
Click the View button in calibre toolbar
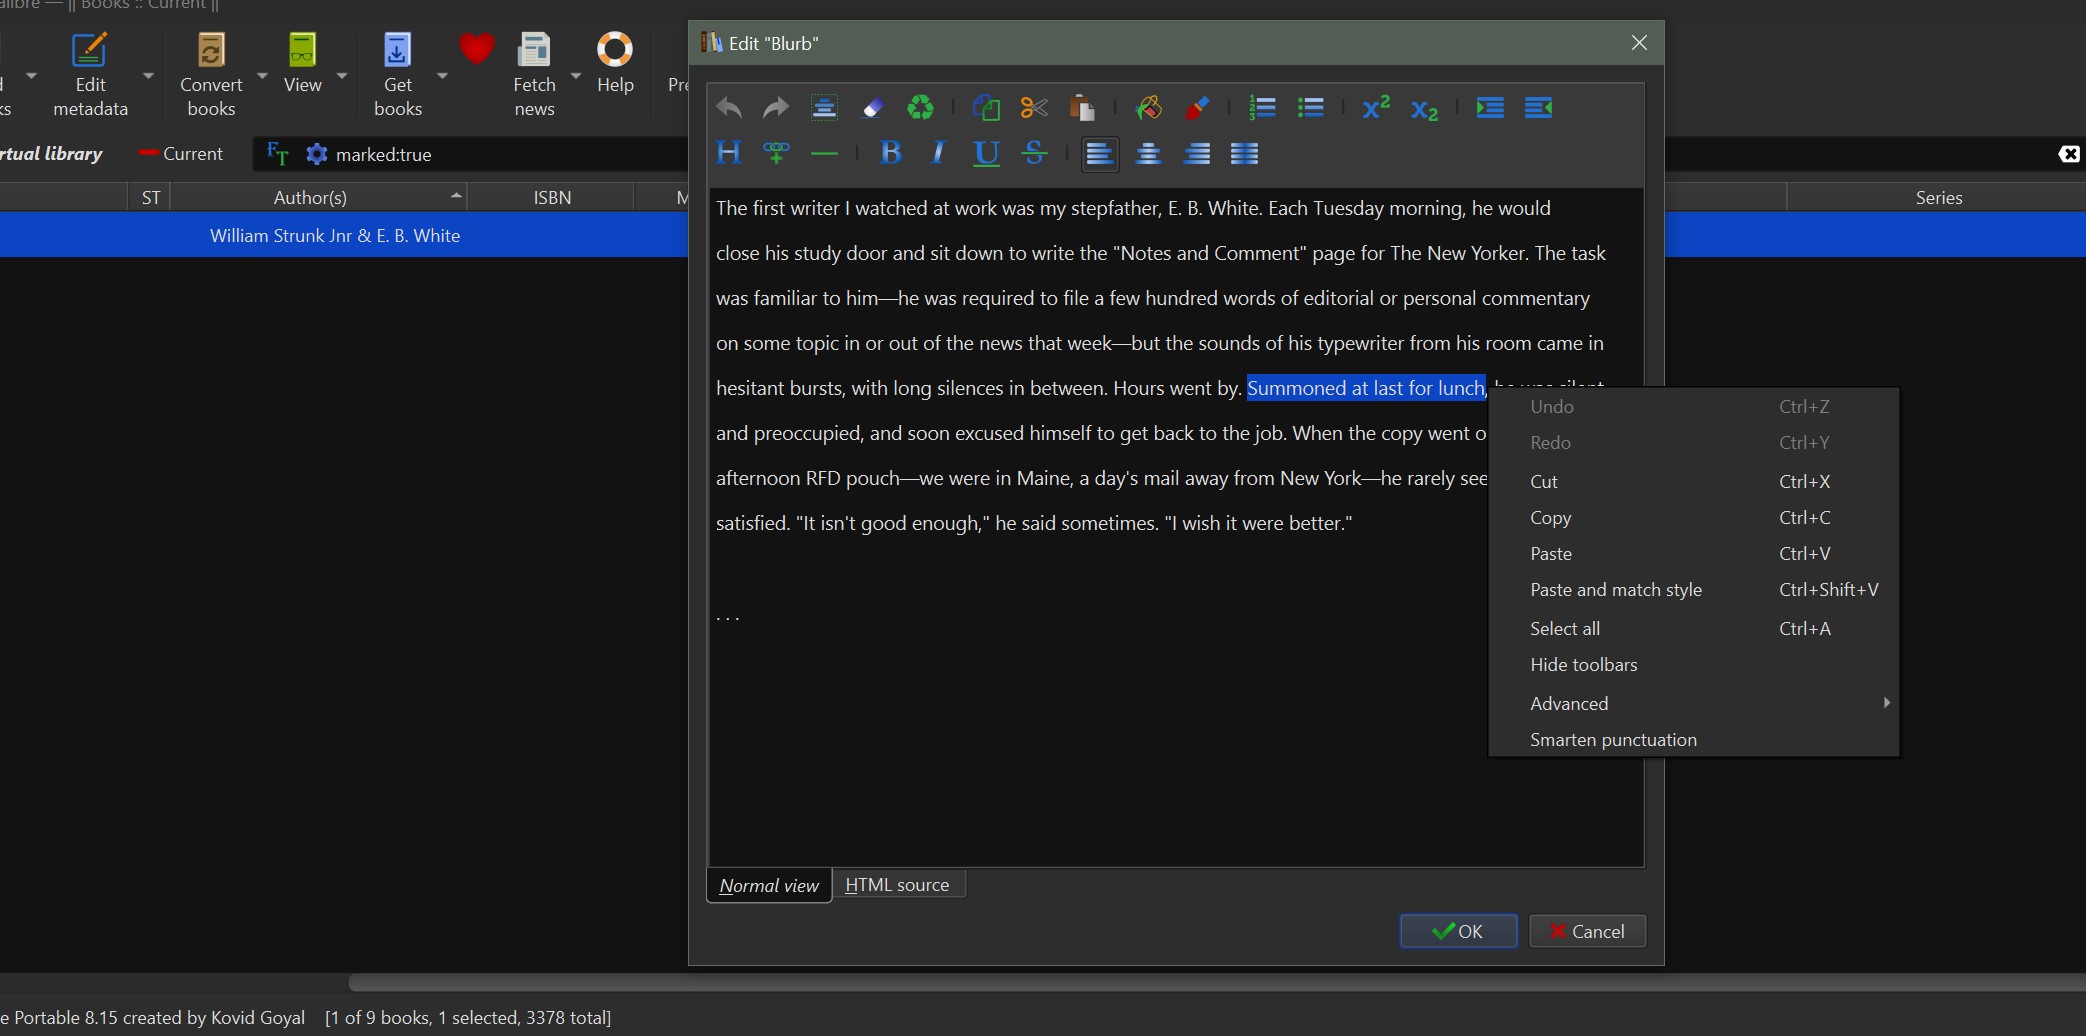tap(302, 64)
